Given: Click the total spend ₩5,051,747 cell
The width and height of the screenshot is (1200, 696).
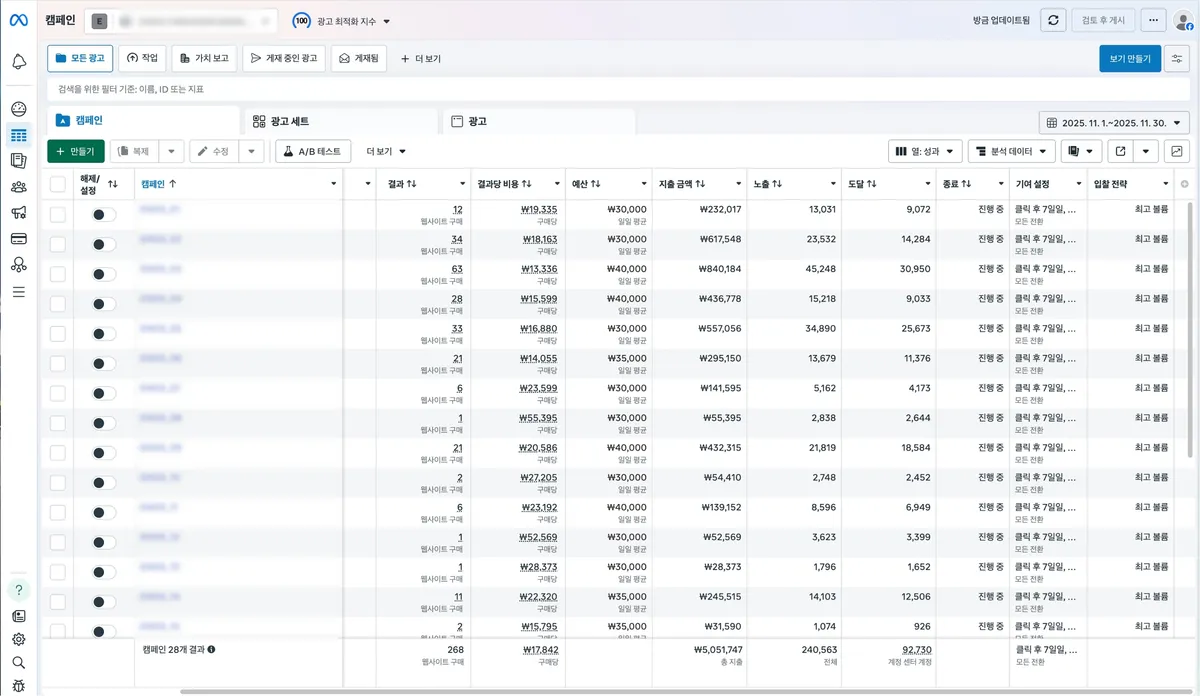Looking at the screenshot, I should [718, 649].
